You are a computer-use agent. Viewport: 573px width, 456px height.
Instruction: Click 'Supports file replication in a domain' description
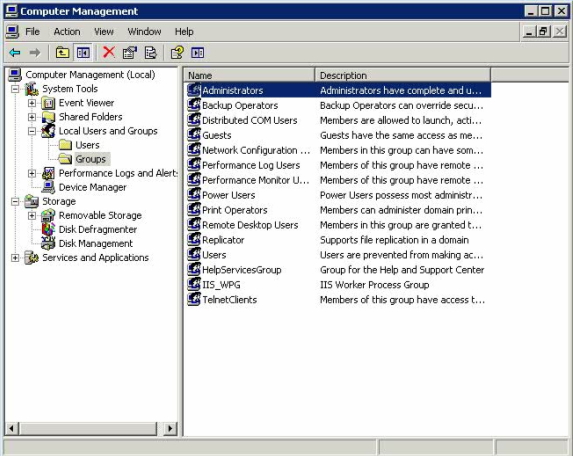[394, 240]
